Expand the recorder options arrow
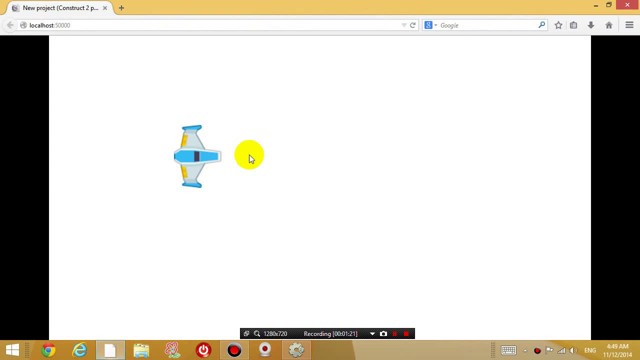640x360 pixels. tap(372, 333)
